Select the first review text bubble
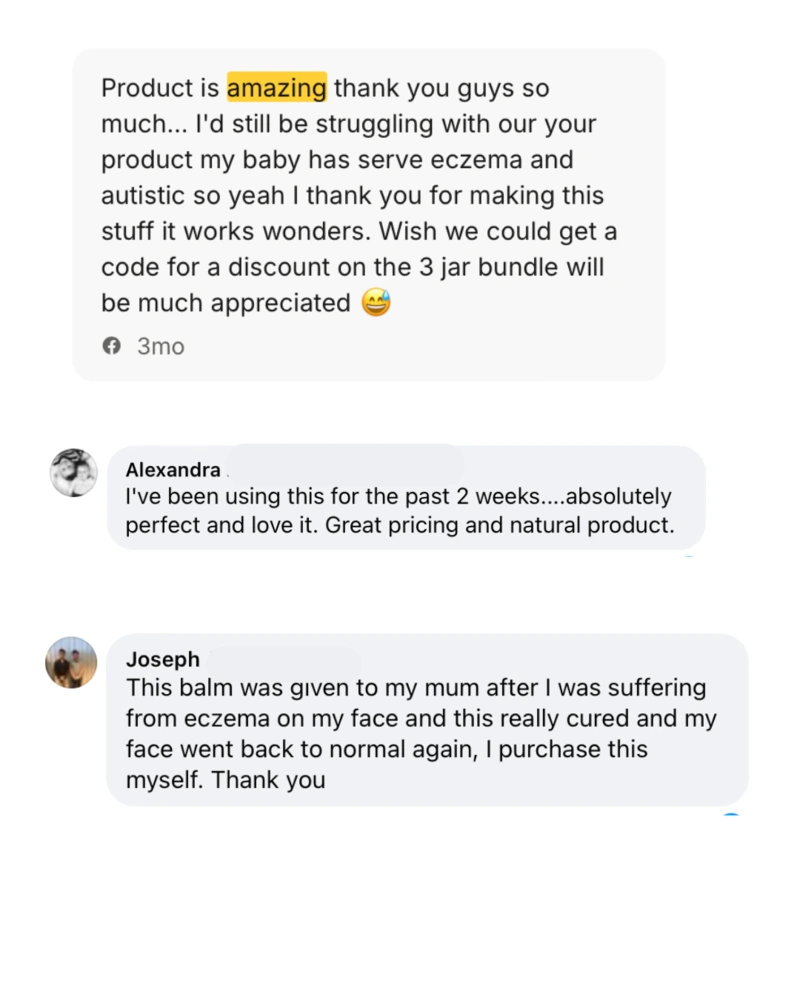This screenshot has height=1000, width=800. 370,210
